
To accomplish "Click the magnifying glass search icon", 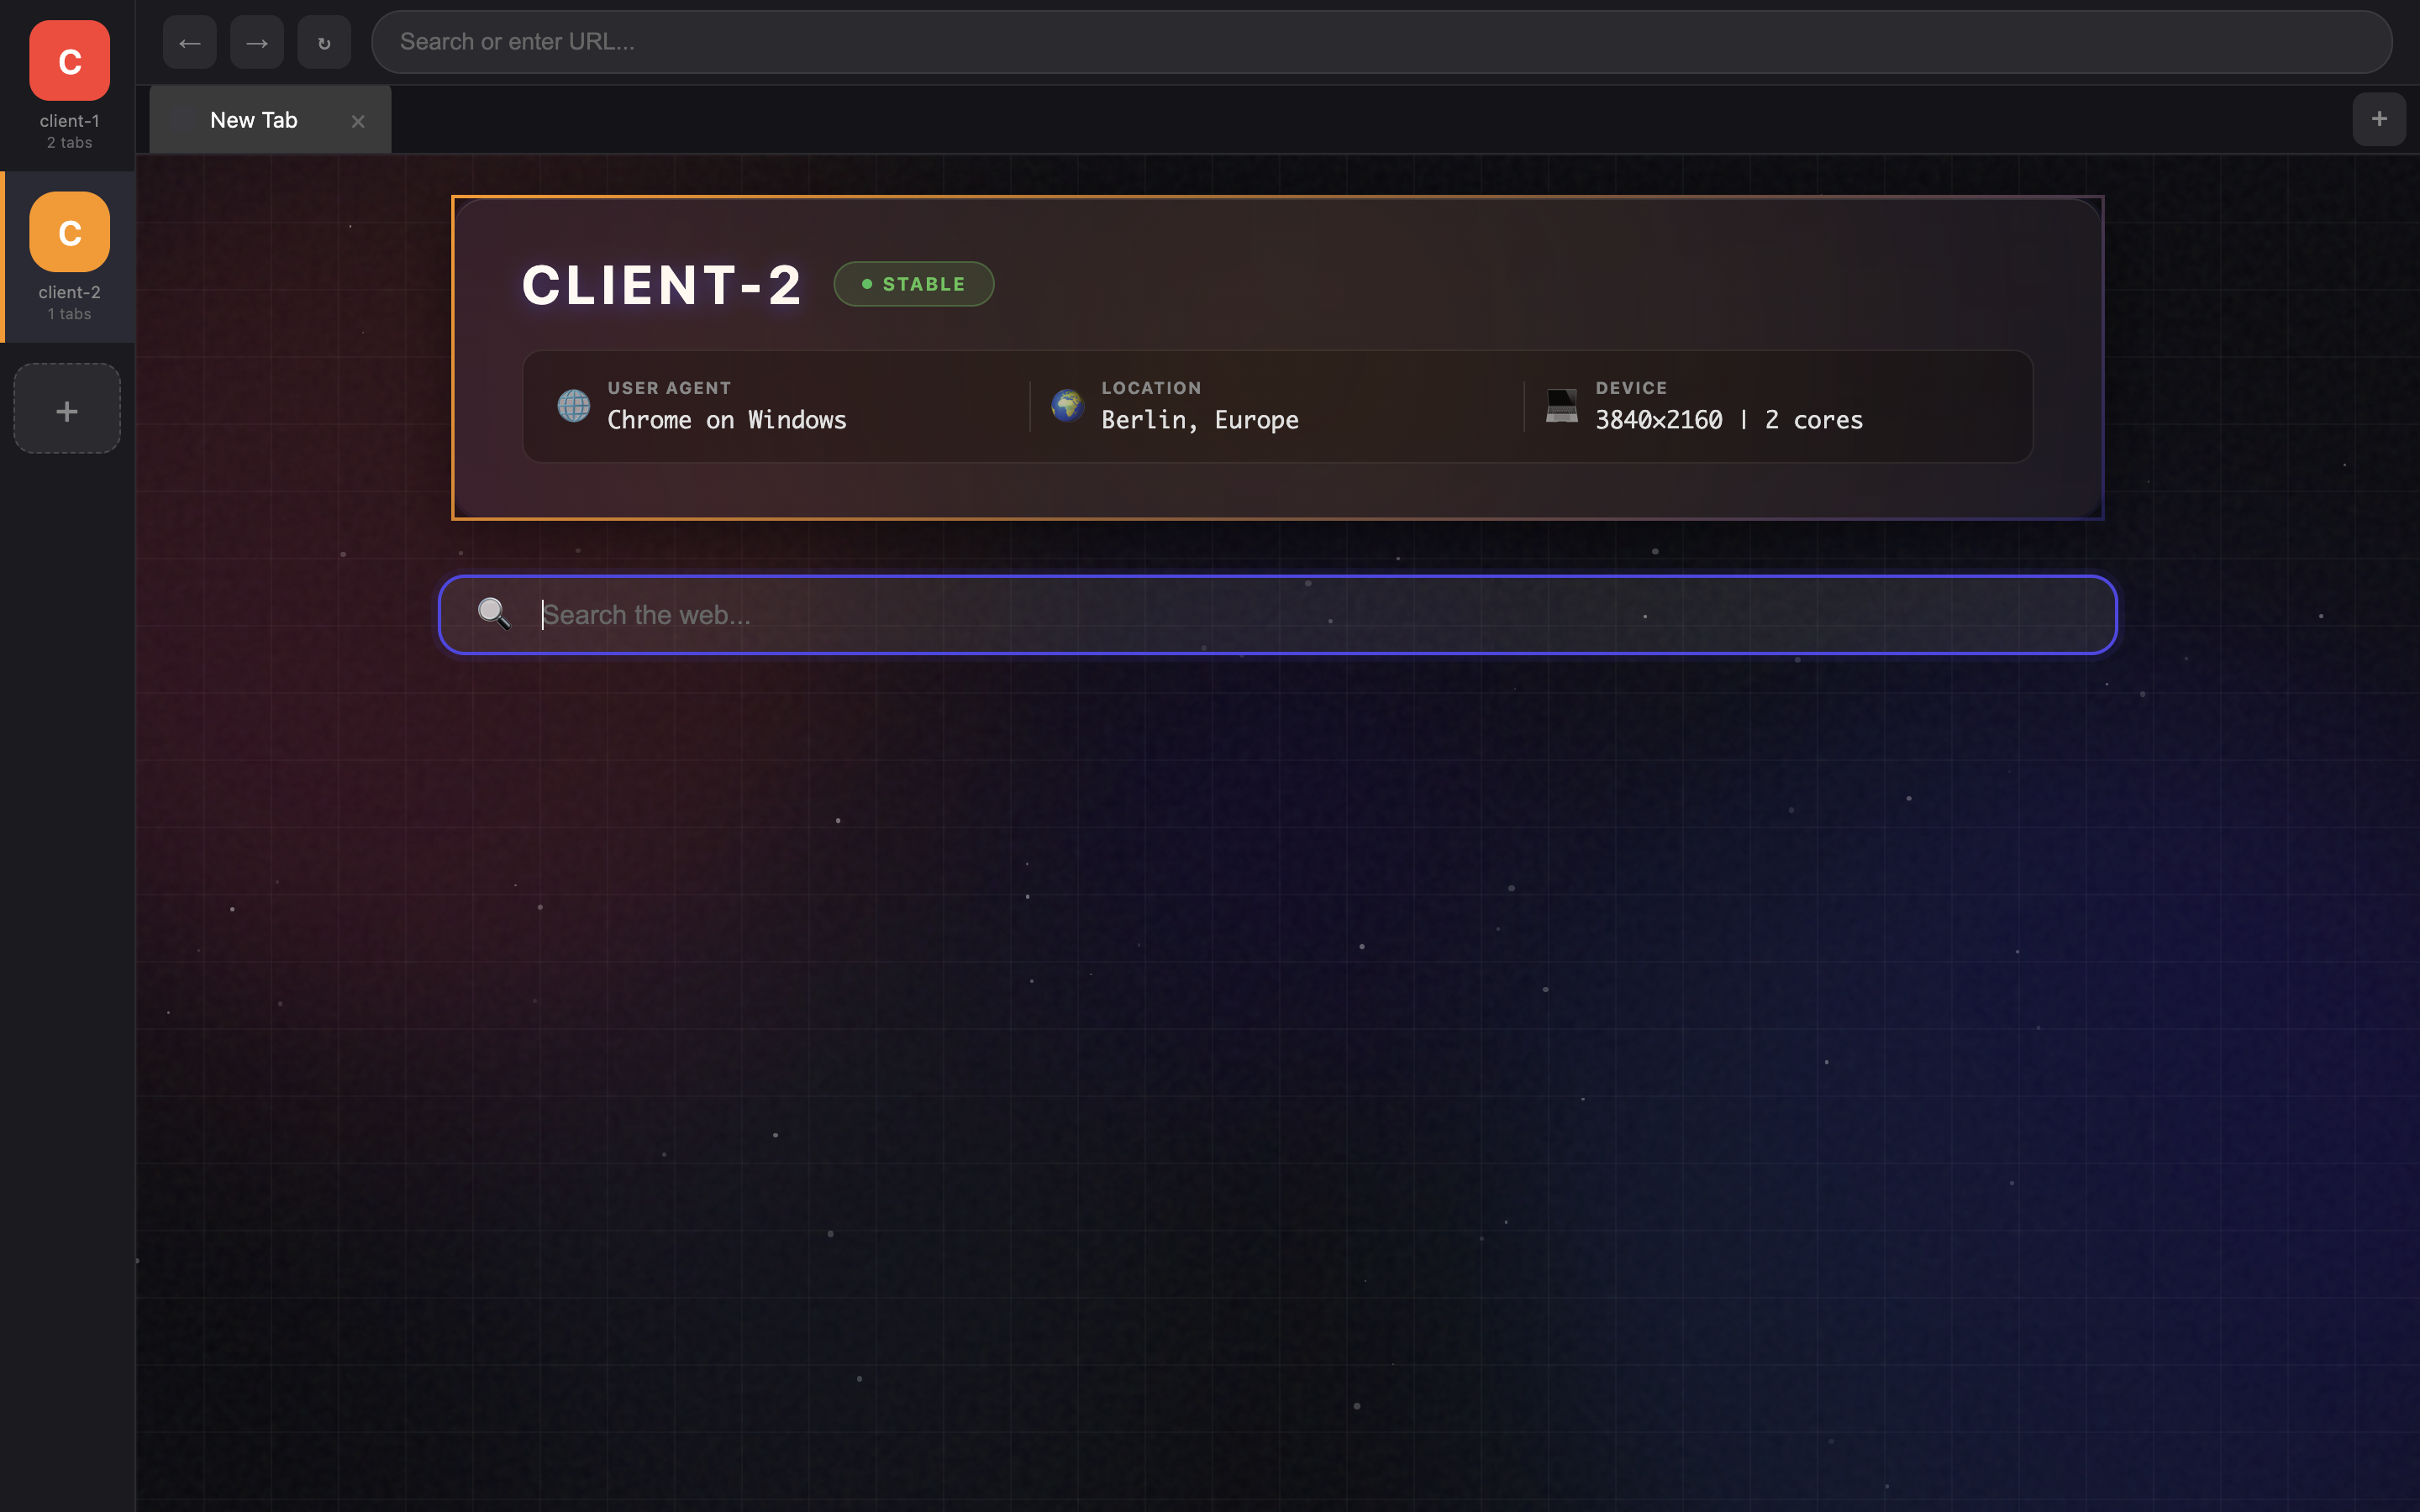I will 494,613.
